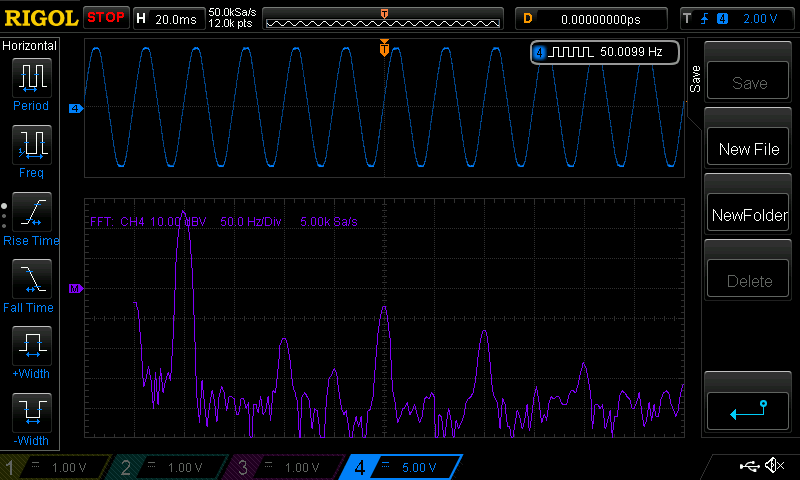Click the USB connection status icon
This screenshot has width=800, height=480.
tap(749, 466)
